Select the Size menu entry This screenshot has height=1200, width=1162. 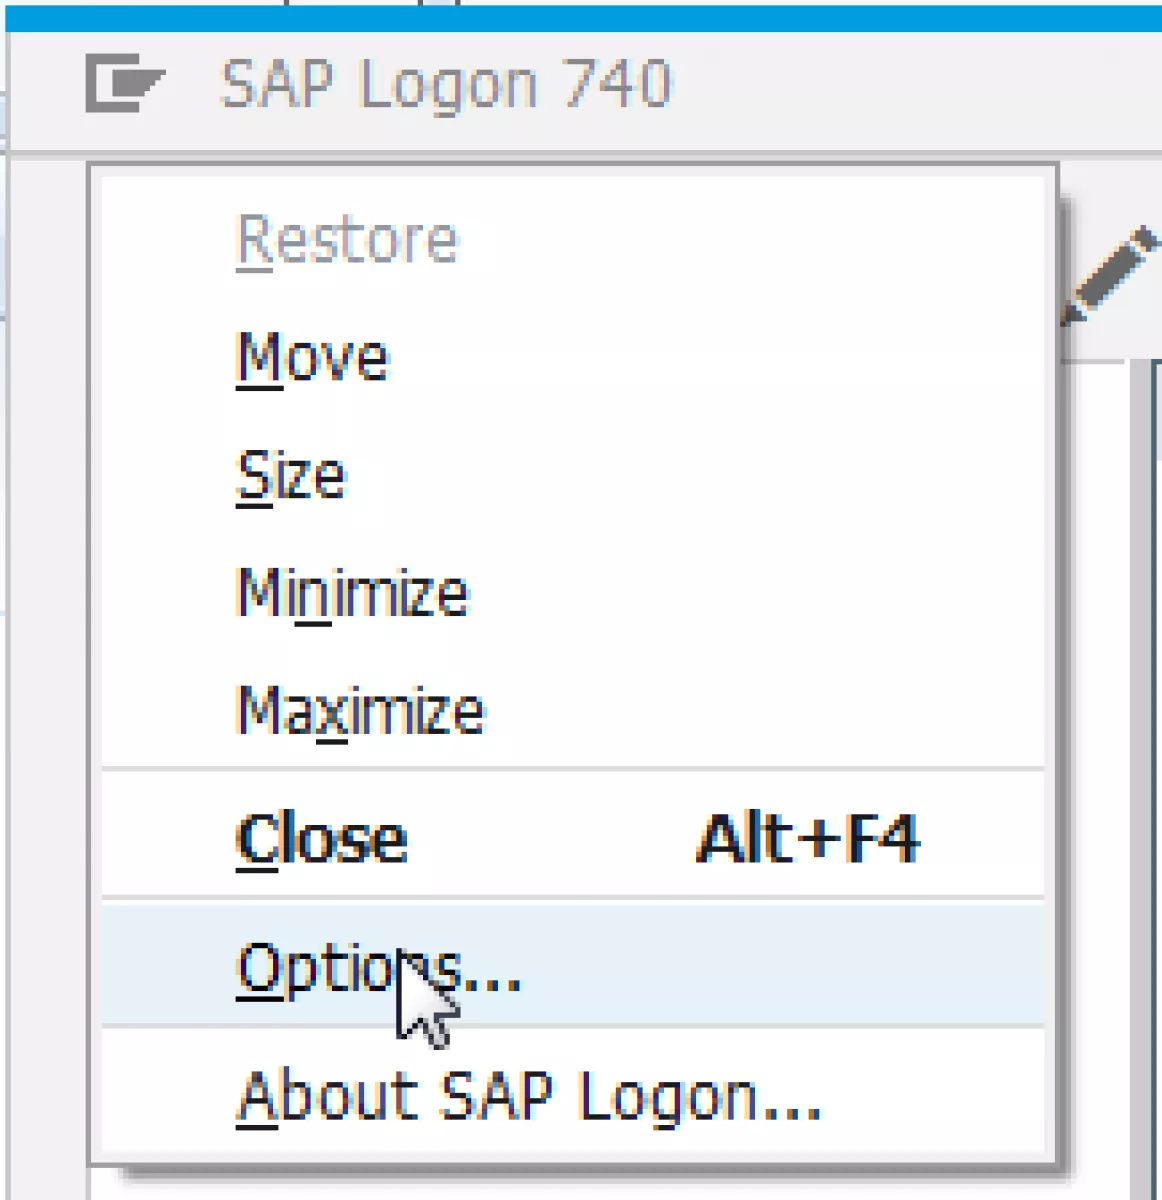pyautogui.click(x=573, y=475)
